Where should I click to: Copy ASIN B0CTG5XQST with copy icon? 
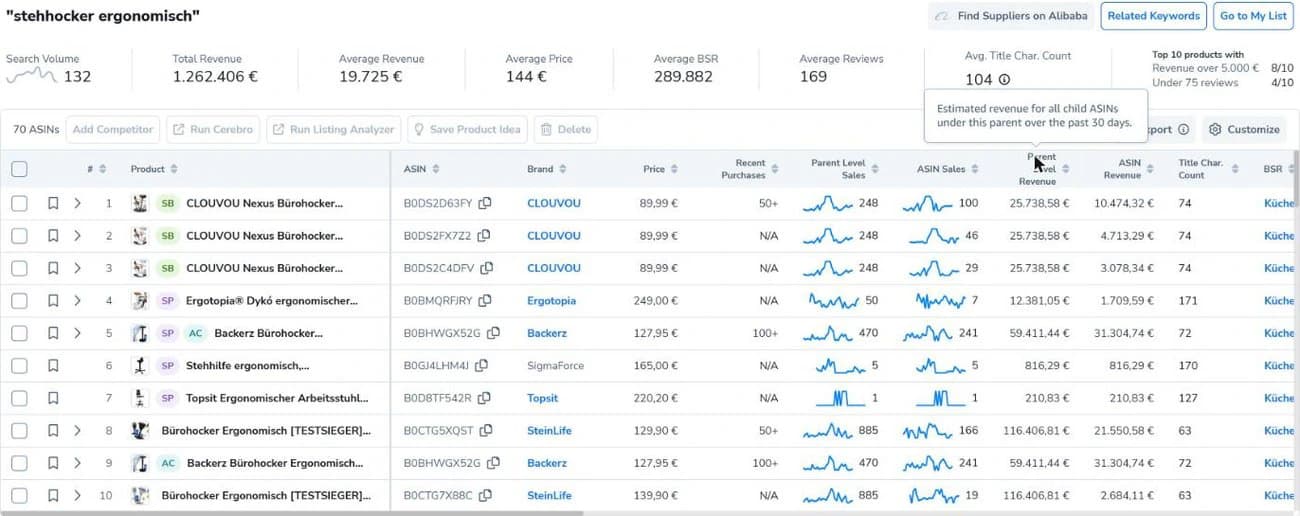coord(485,431)
